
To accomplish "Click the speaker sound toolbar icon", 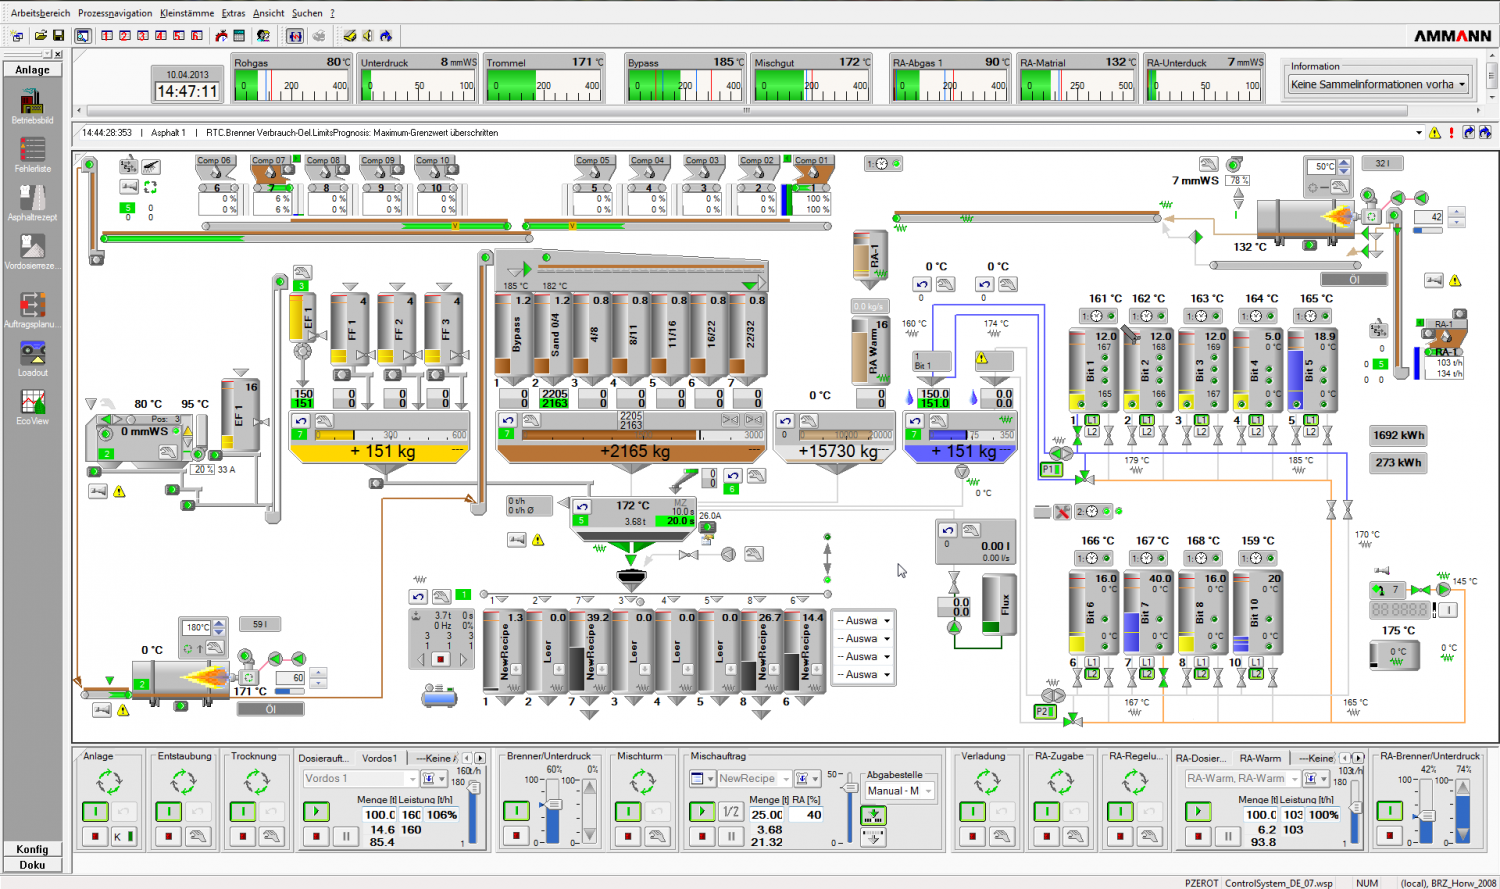I will point(368,36).
